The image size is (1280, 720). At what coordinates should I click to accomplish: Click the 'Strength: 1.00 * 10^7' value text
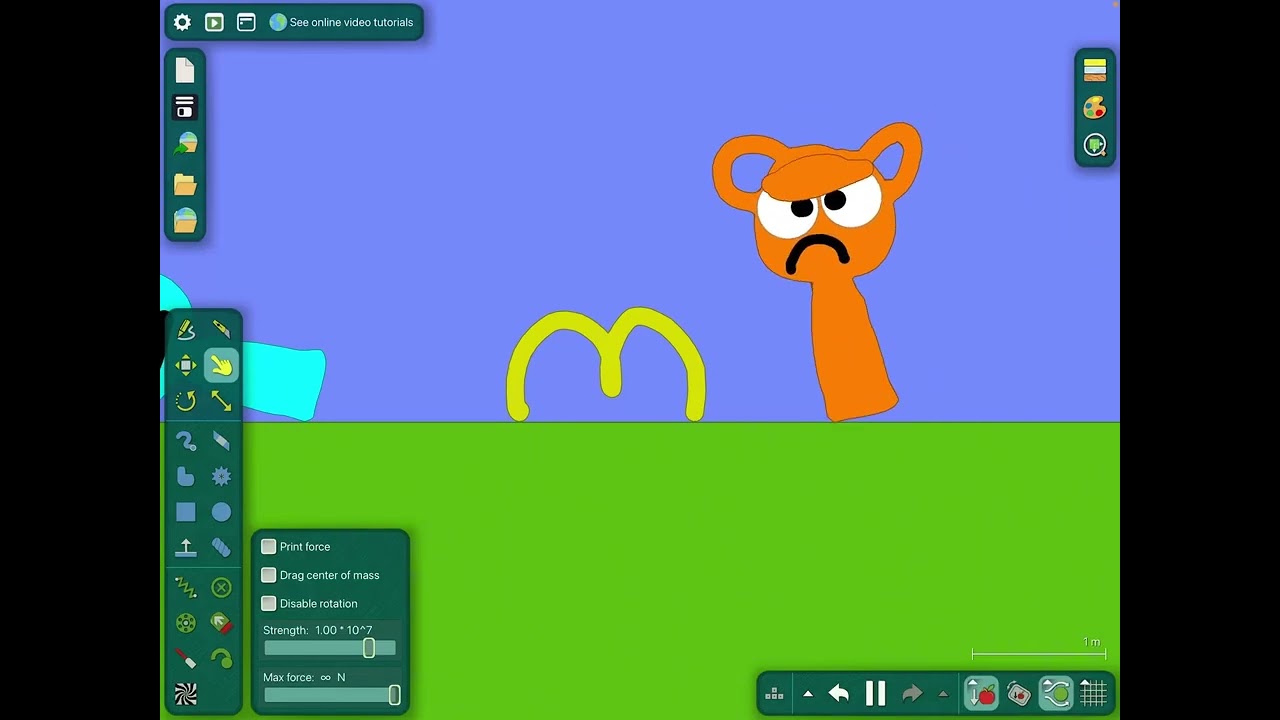318,630
